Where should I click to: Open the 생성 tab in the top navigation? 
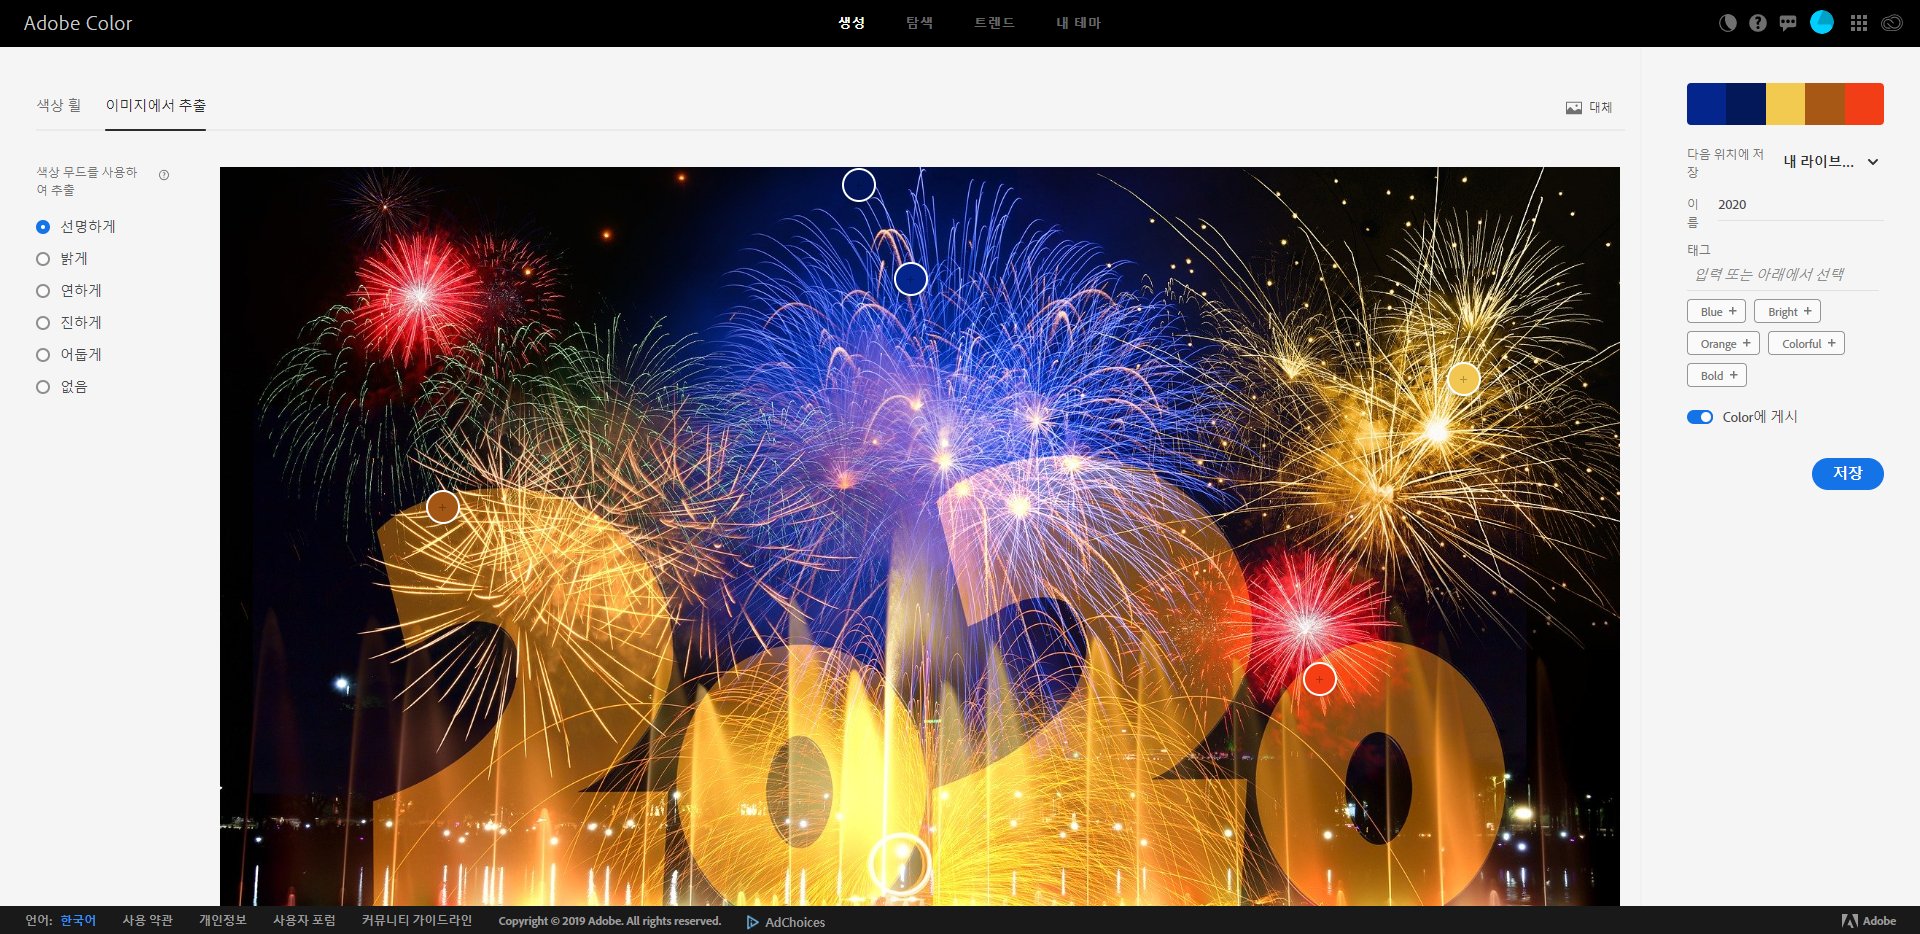pyautogui.click(x=851, y=23)
